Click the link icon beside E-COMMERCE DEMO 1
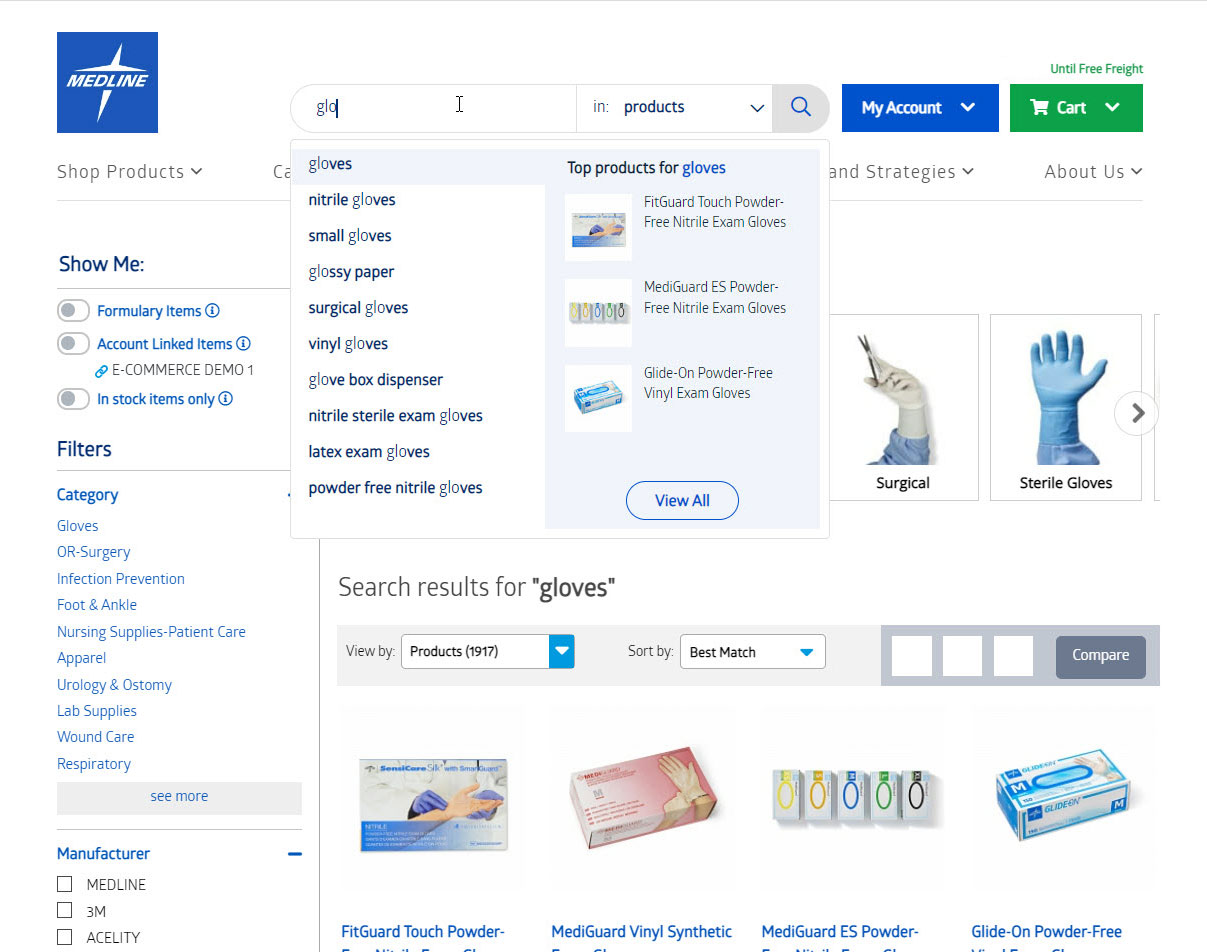1207x952 pixels. pos(101,371)
